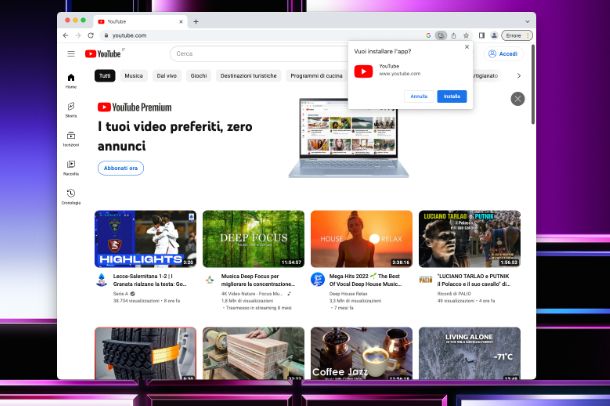Bookmark this page with the star icon
The height and width of the screenshot is (406, 610).
tap(466, 35)
